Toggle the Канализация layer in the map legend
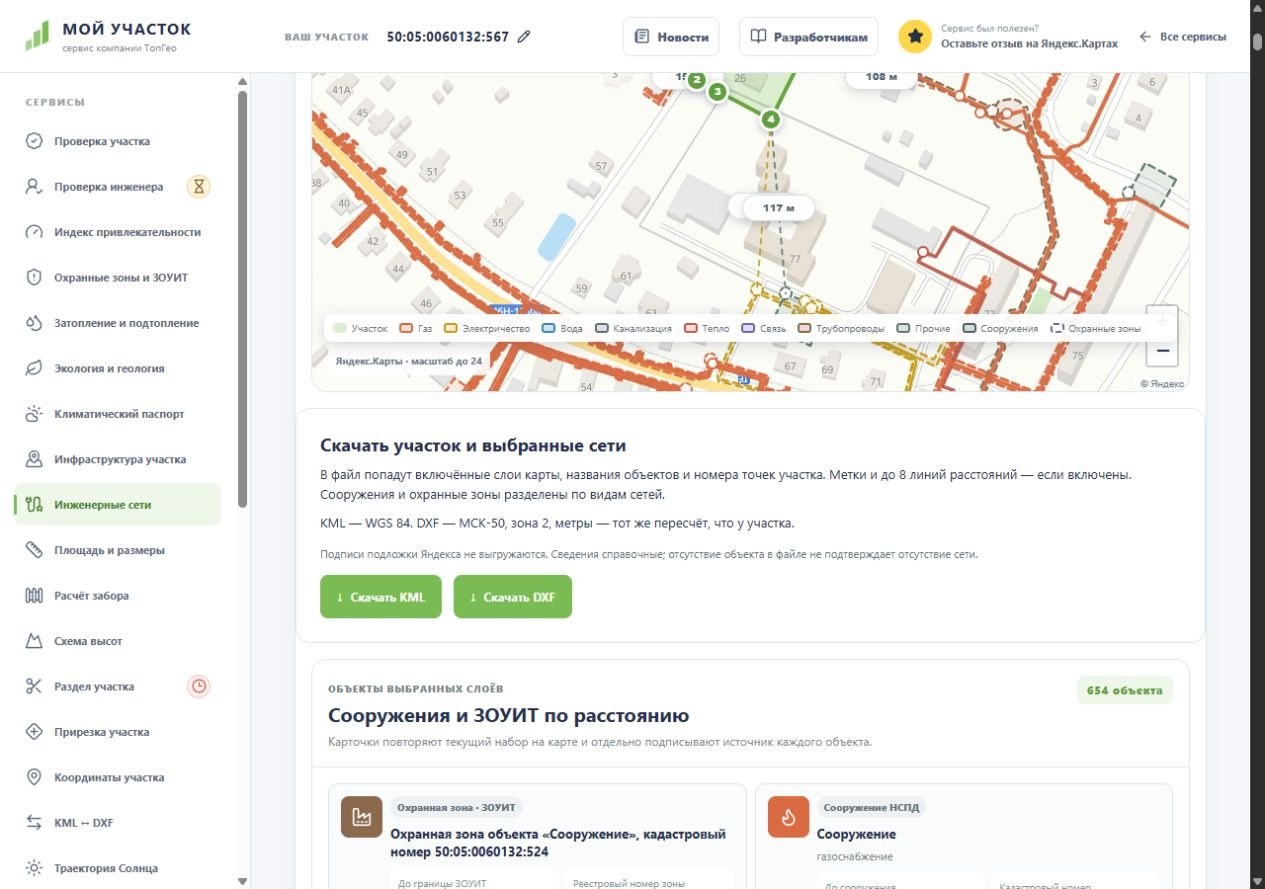The height and width of the screenshot is (889, 1265). click(x=634, y=328)
